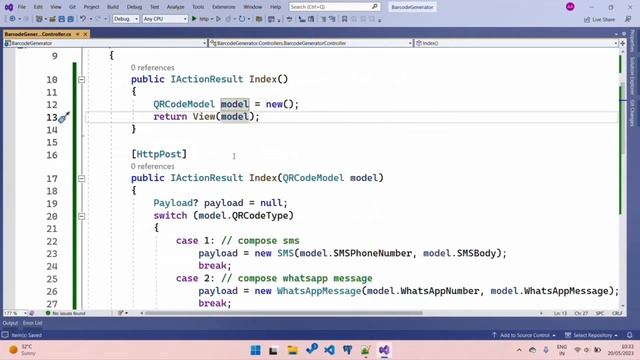
Task: Click the Navigate Backward icon in the toolbar
Action: click(x=13, y=19)
